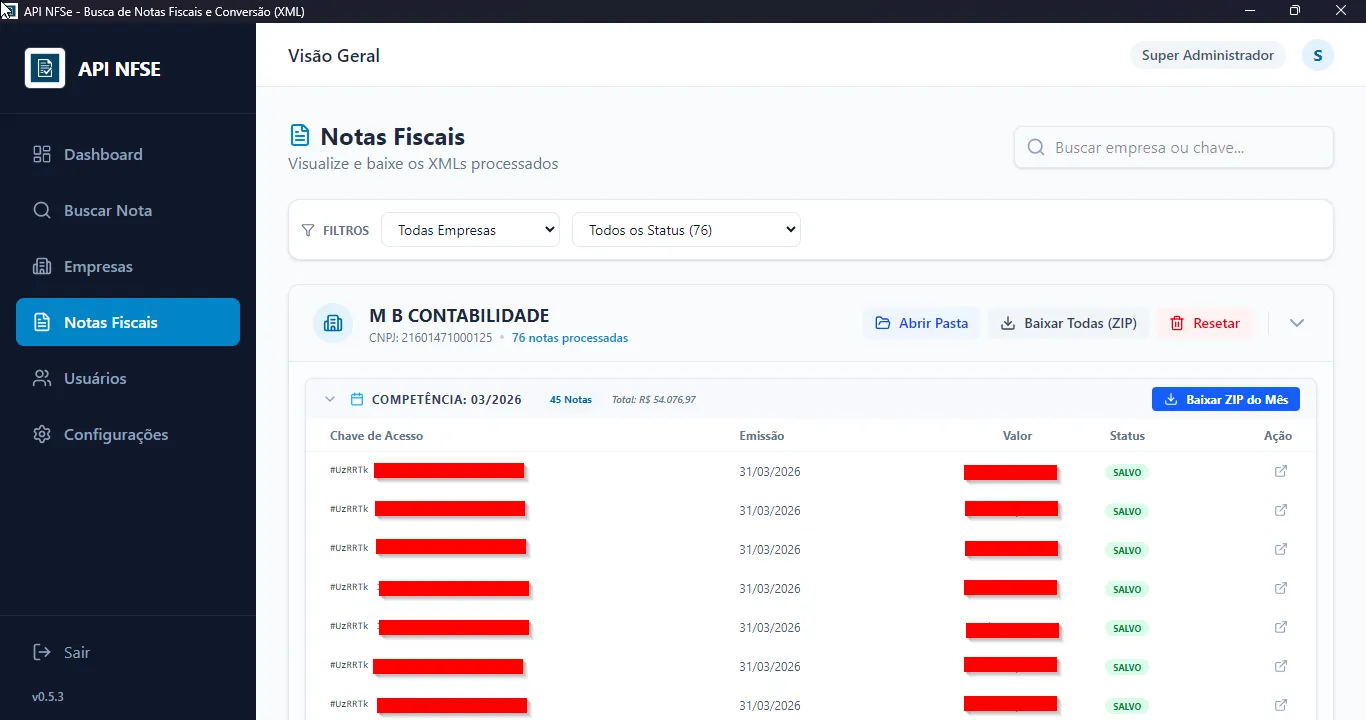This screenshot has height=720, width=1366.
Task: Click the Configurações gear icon in sidebar
Action: click(42, 434)
